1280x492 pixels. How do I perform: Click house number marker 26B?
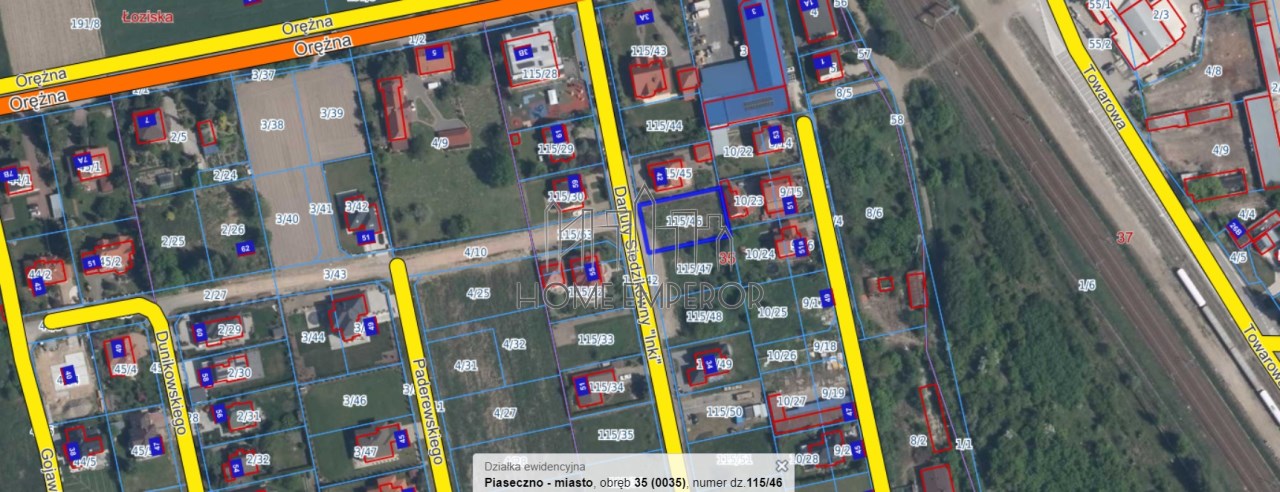tap(1235, 229)
